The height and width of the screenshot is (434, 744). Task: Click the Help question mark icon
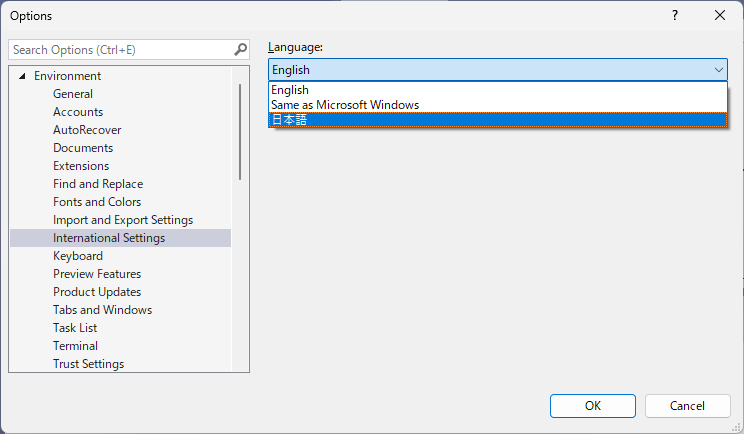pyautogui.click(x=675, y=15)
